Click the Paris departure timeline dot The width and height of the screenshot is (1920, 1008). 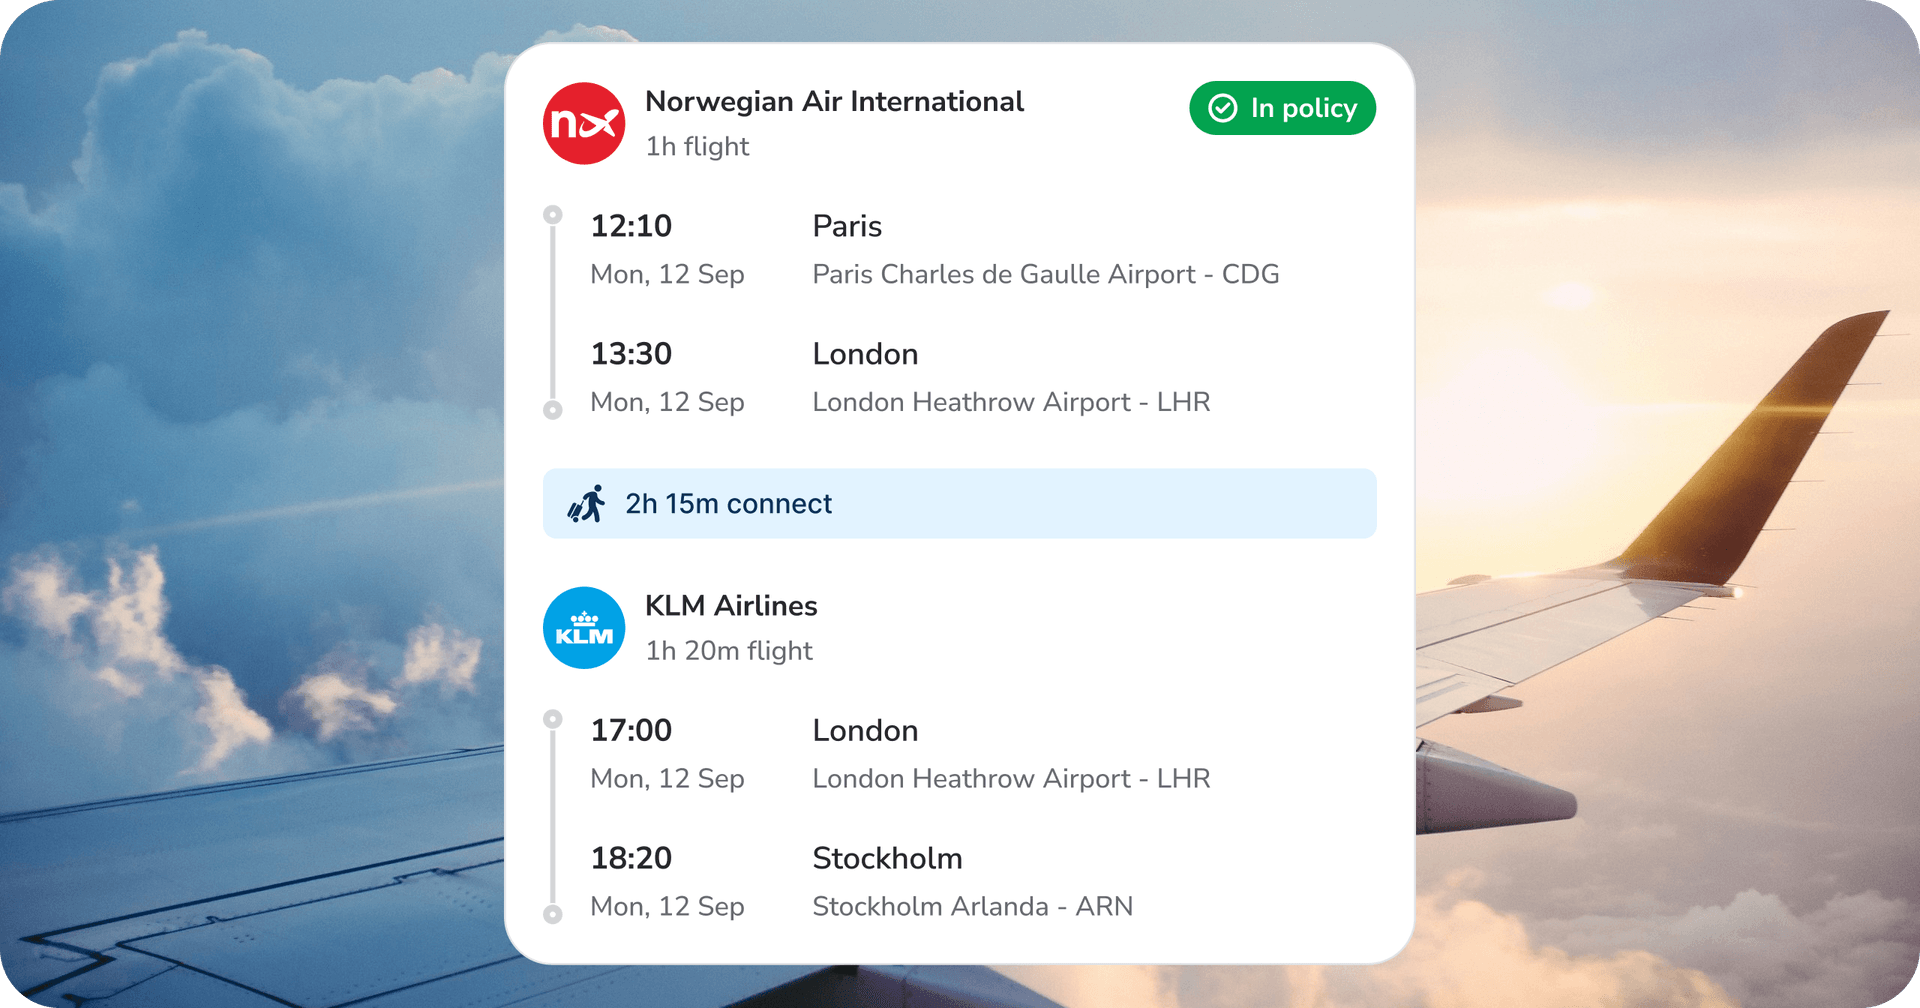tap(552, 214)
